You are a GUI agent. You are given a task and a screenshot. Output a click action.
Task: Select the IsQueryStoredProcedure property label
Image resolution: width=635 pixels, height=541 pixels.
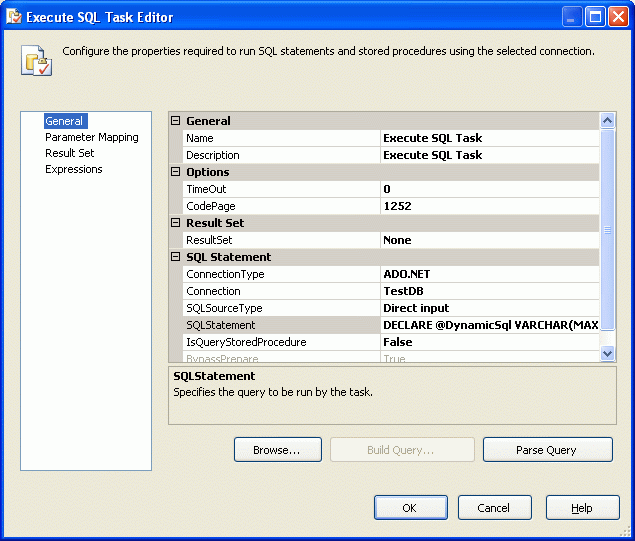281,342
